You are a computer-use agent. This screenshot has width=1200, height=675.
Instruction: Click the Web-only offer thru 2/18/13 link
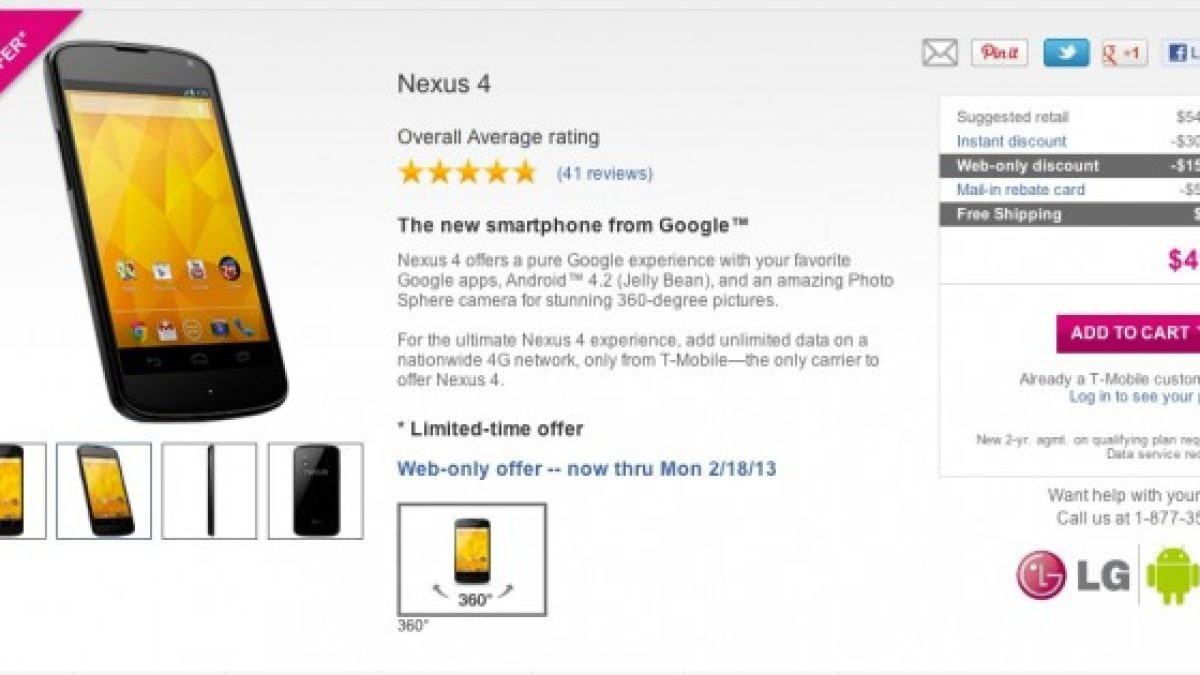click(587, 468)
